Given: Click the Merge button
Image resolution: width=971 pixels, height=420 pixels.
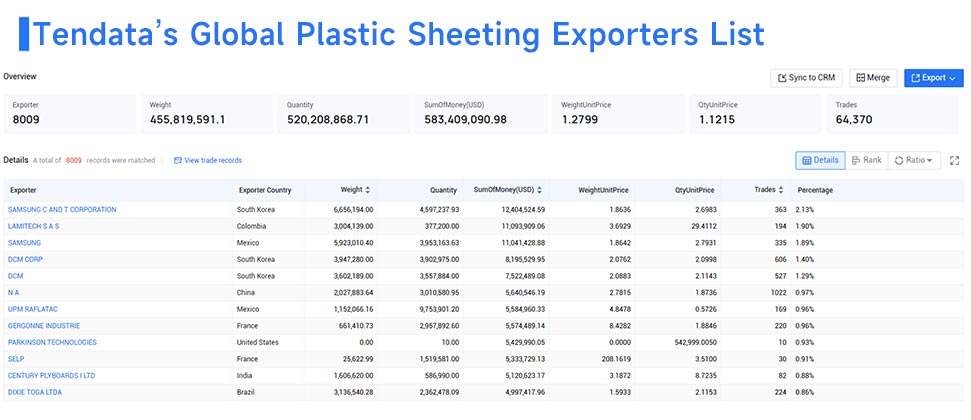Looking at the screenshot, I should [873, 78].
